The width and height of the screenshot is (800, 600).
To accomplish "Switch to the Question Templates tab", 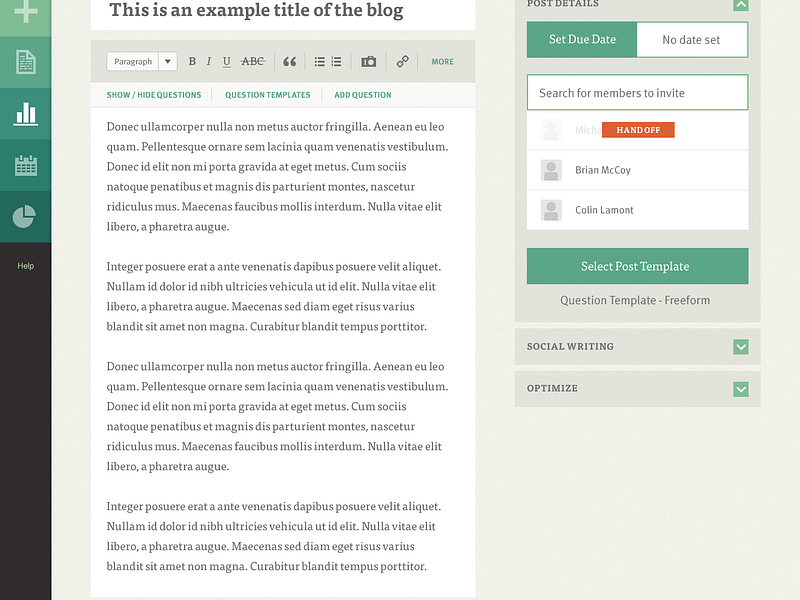I will (267, 94).
